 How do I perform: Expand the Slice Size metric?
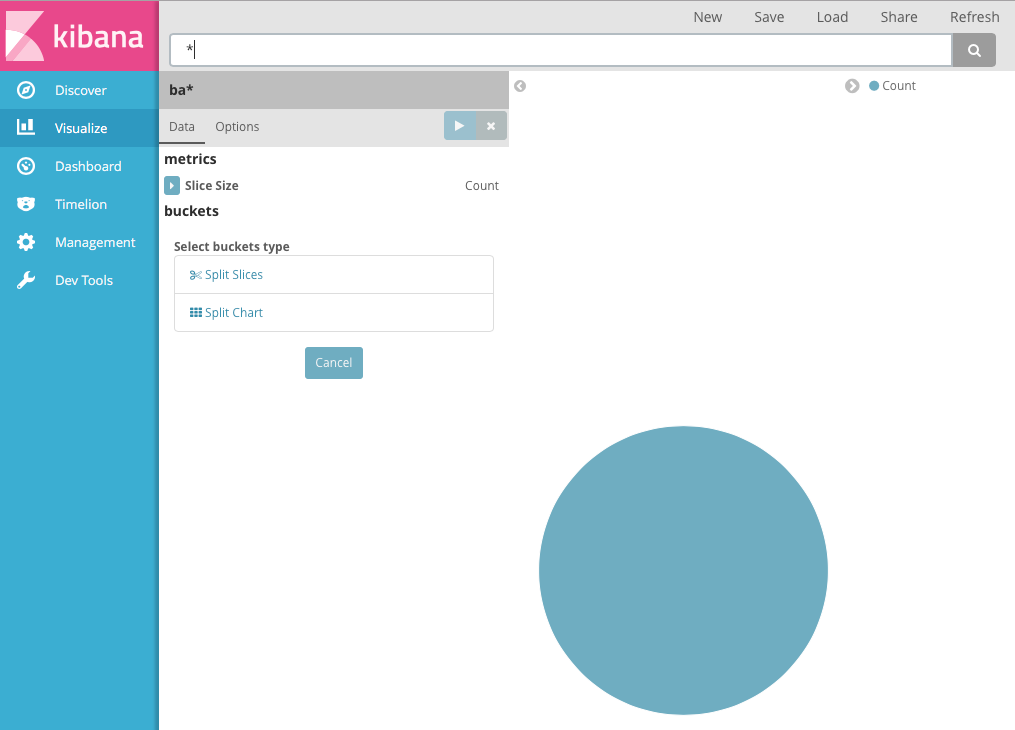[x=172, y=185]
